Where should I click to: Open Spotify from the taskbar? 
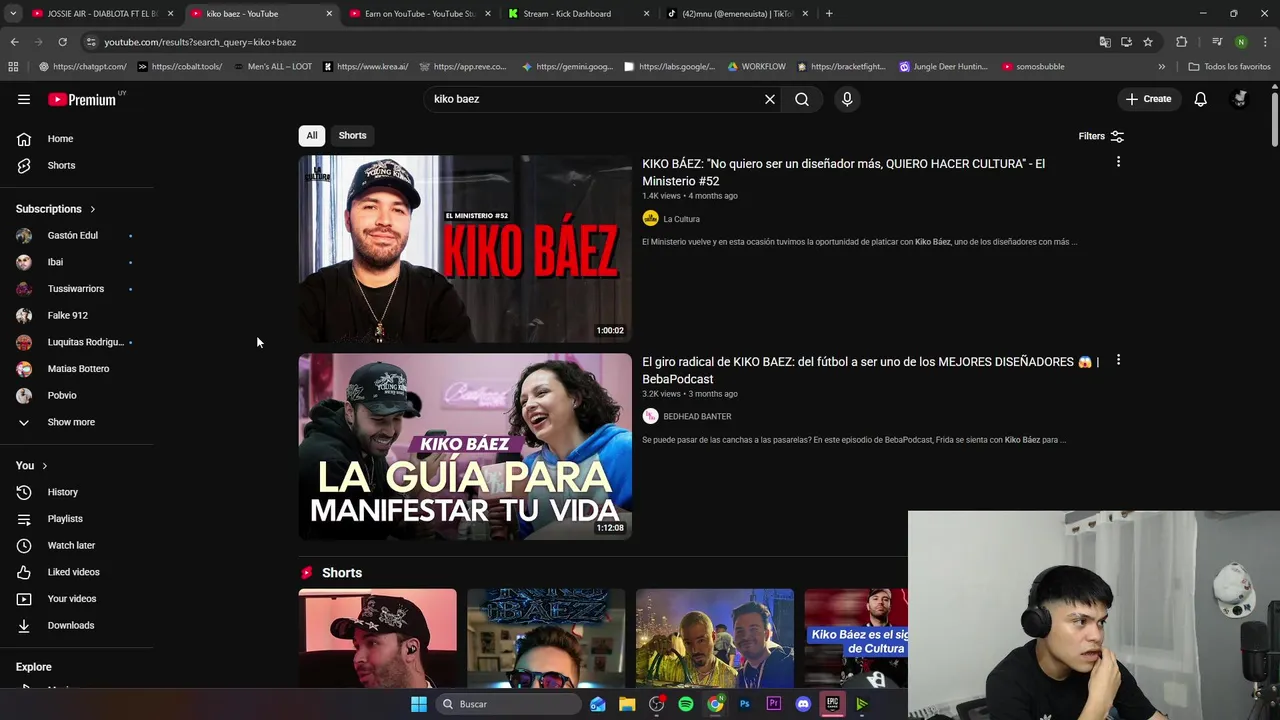pyautogui.click(x=686, y=704)
